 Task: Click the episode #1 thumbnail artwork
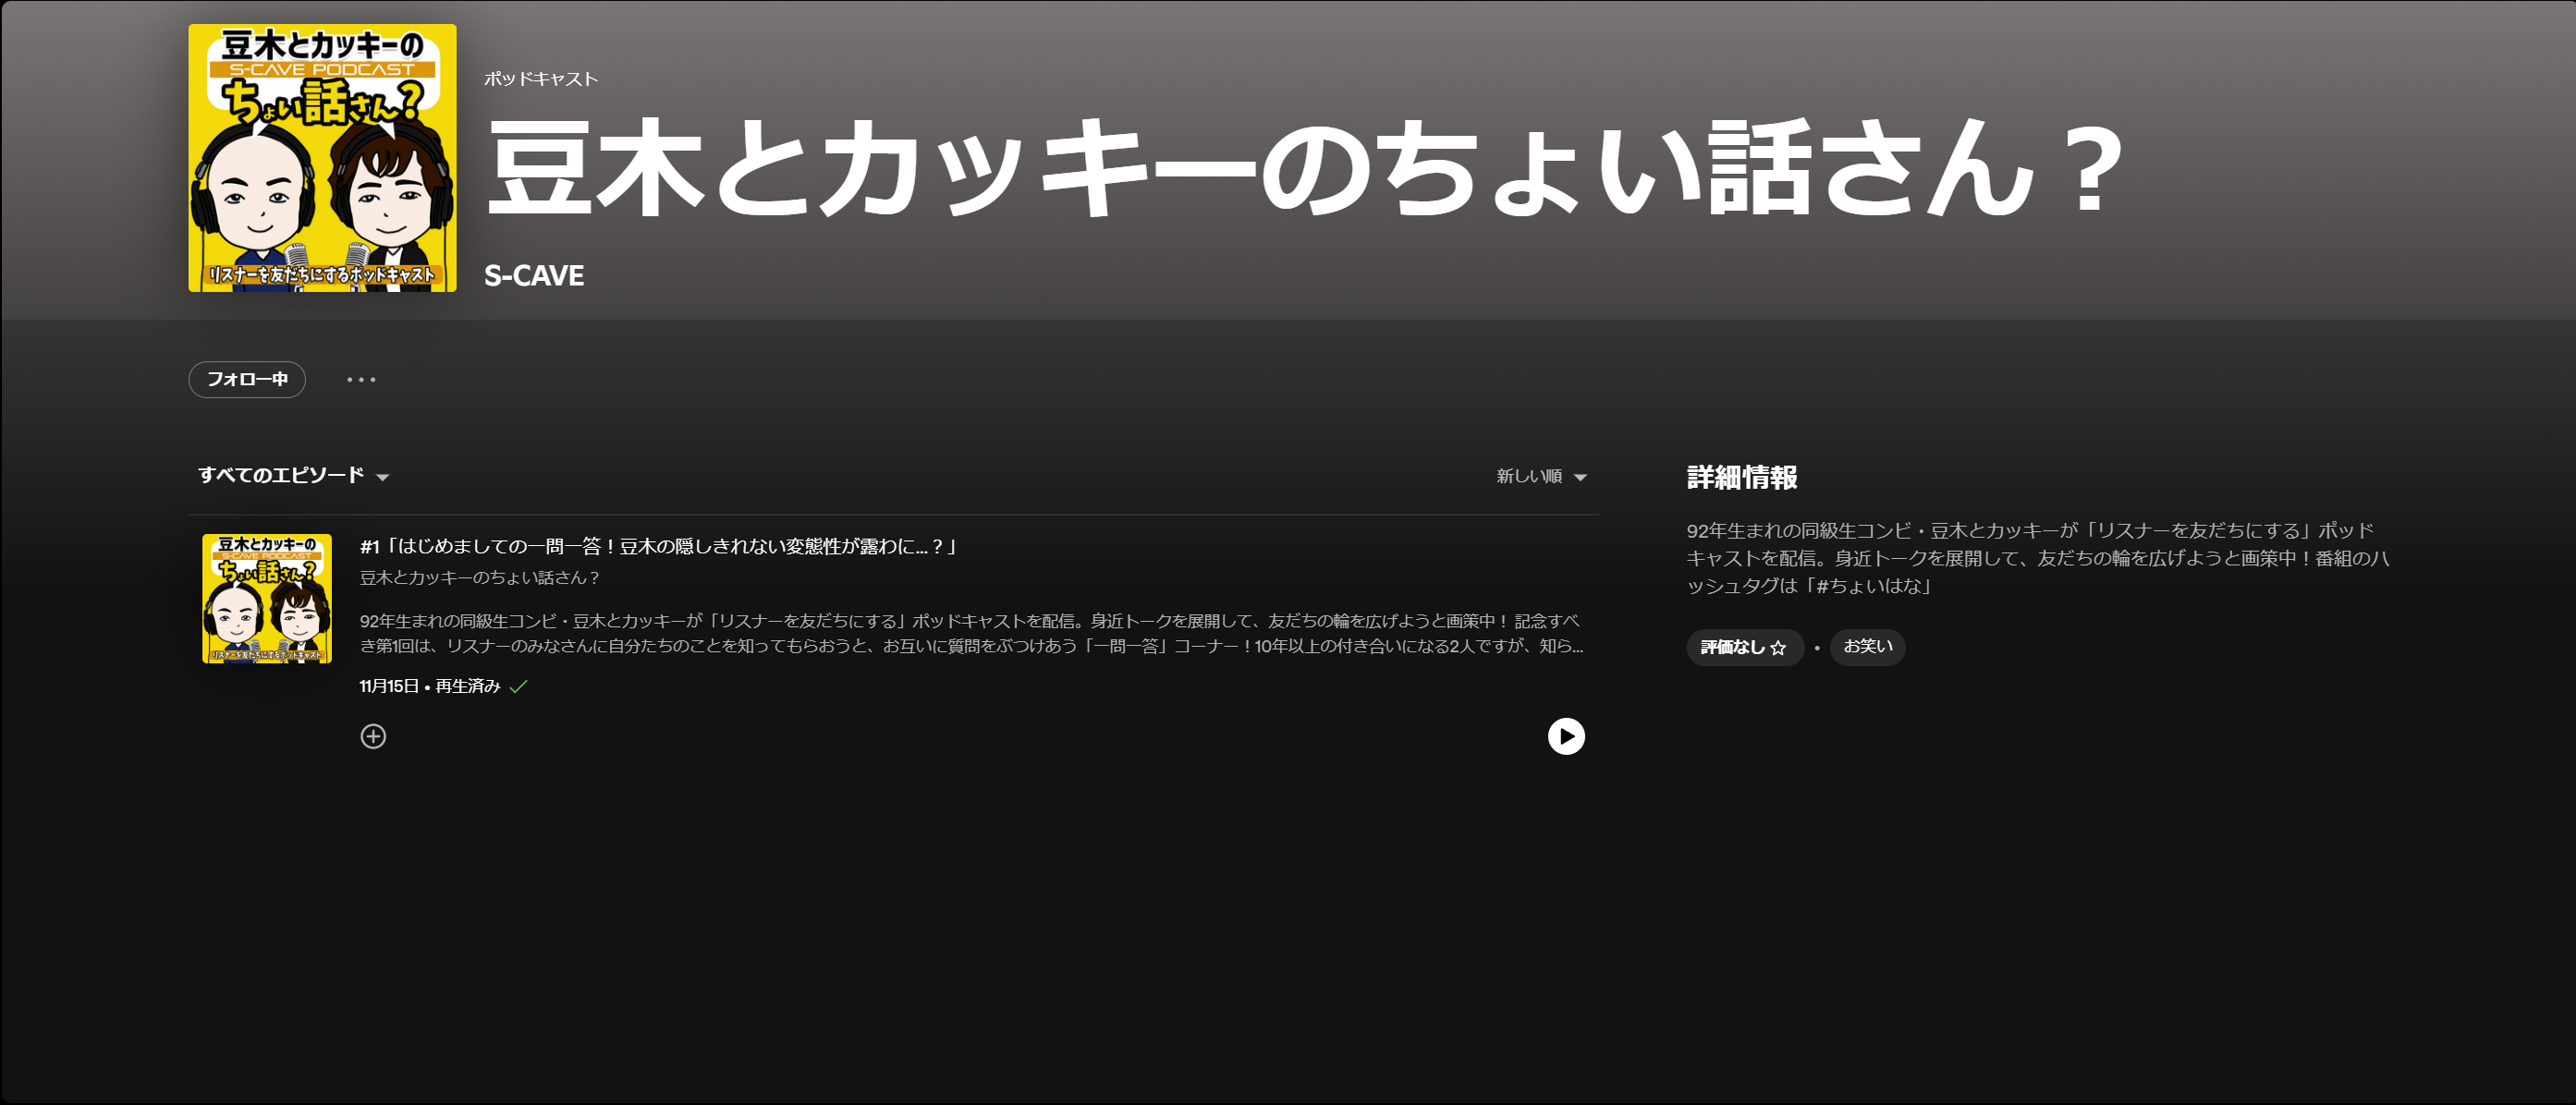pyautogui.click(x=267, y=598)
